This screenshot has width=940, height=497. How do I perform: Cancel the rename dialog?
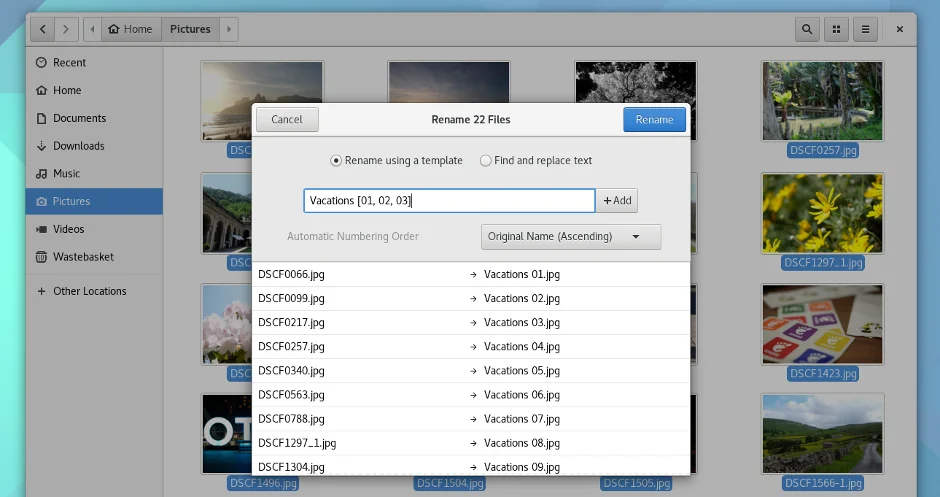pyautogui.click(x=286, y=119)
